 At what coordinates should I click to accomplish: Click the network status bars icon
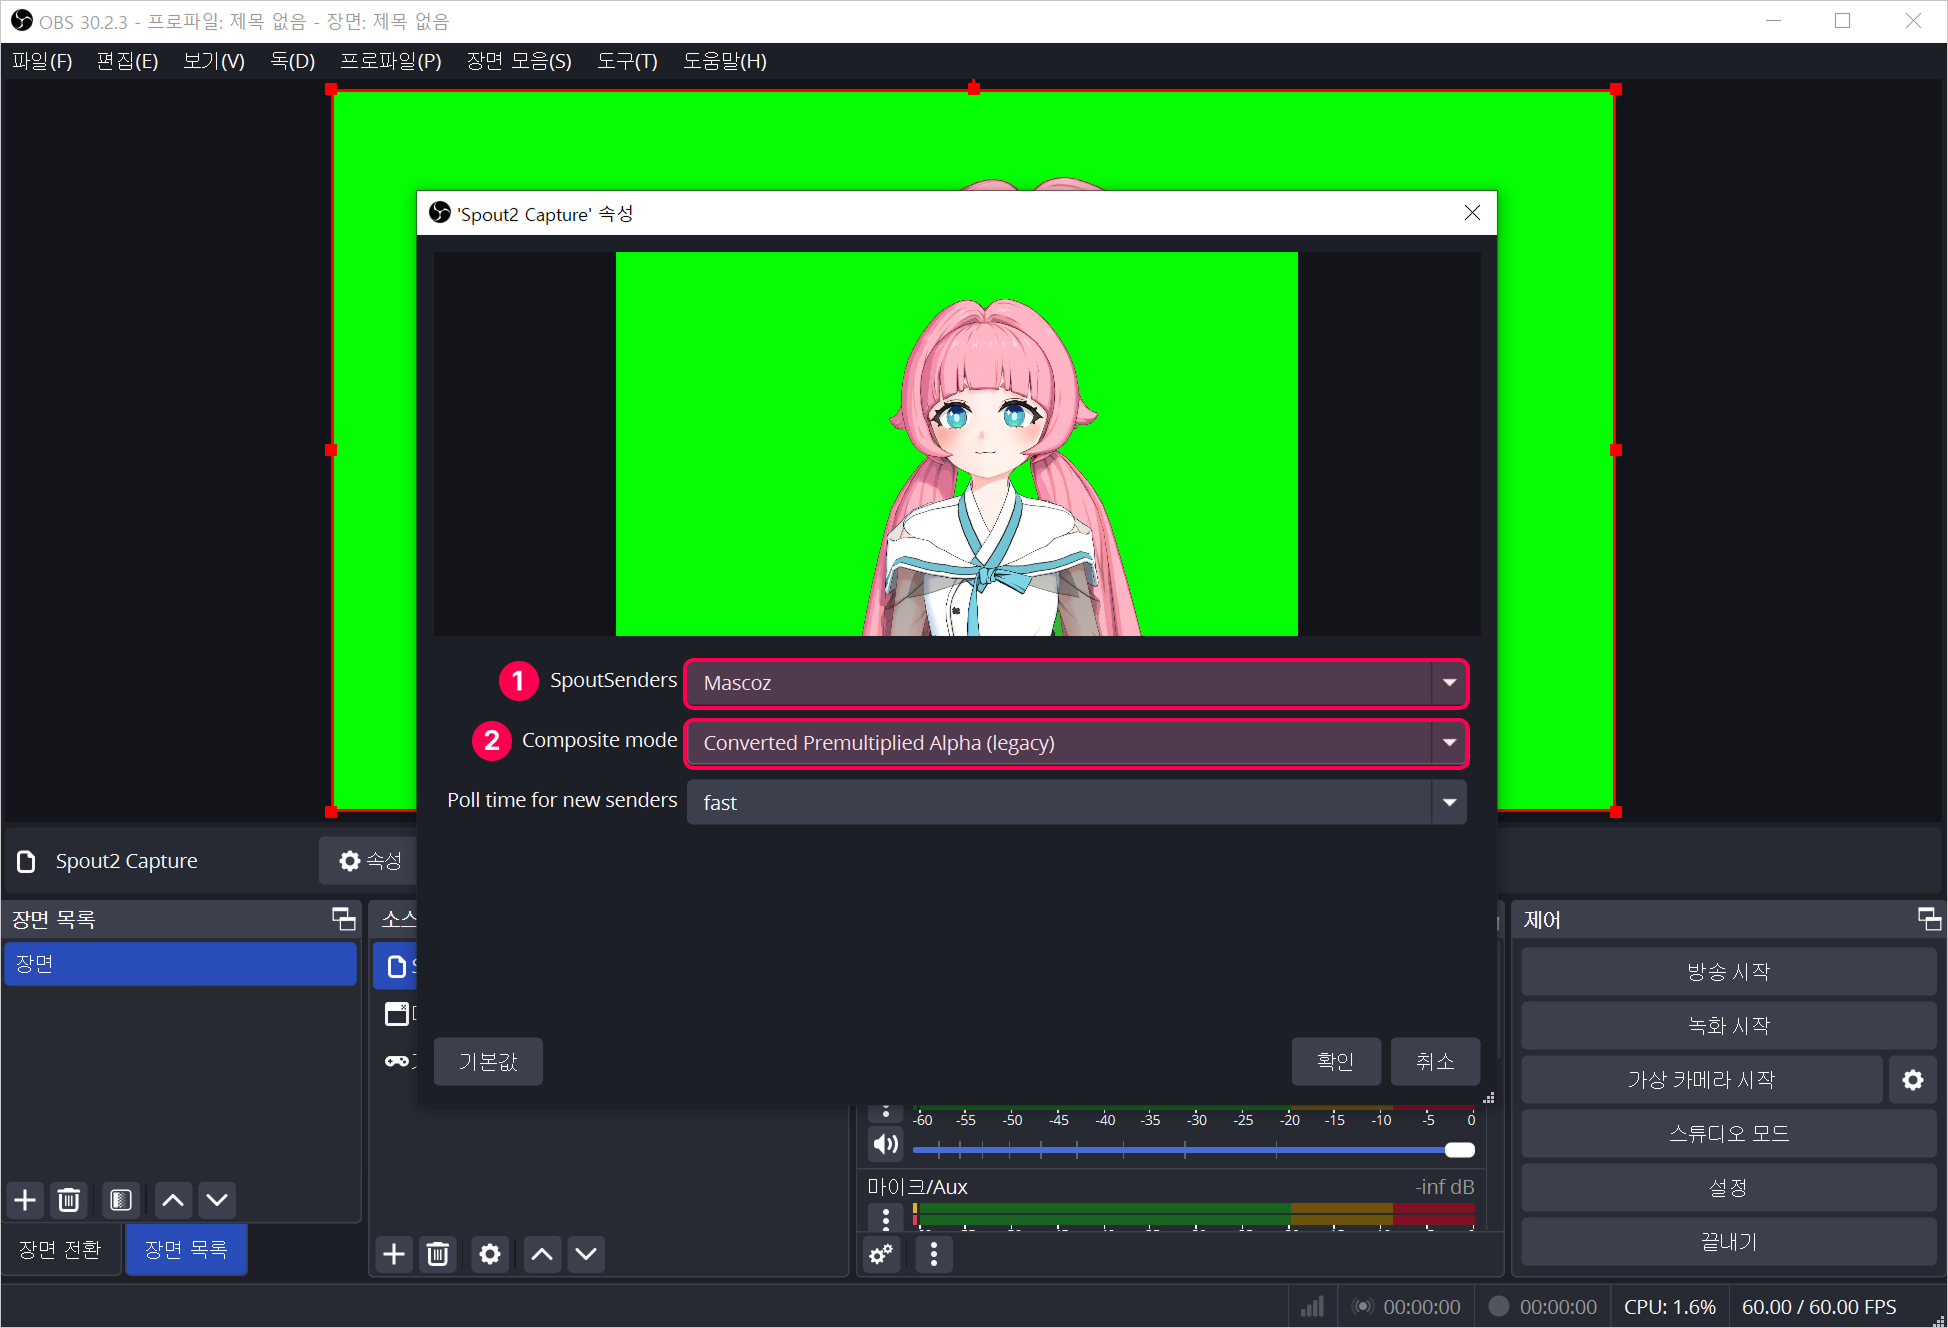coord(1313,1306)
